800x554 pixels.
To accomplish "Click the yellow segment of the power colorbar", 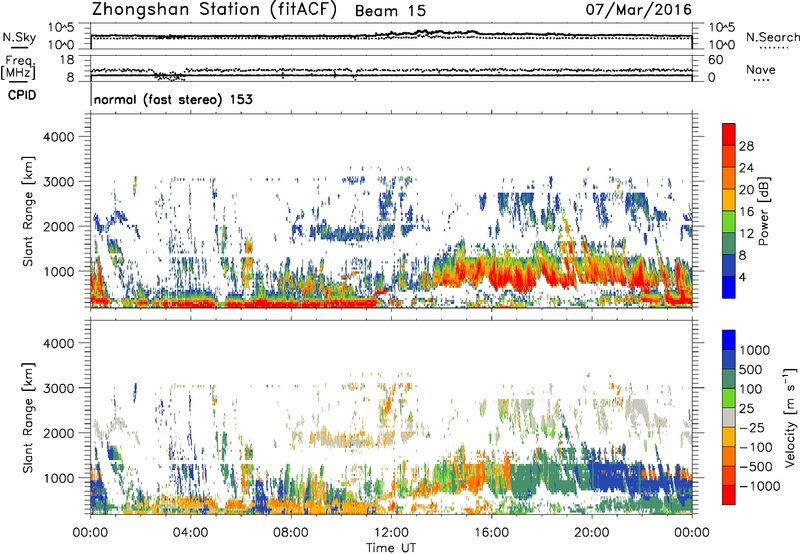I will [729, 200].
